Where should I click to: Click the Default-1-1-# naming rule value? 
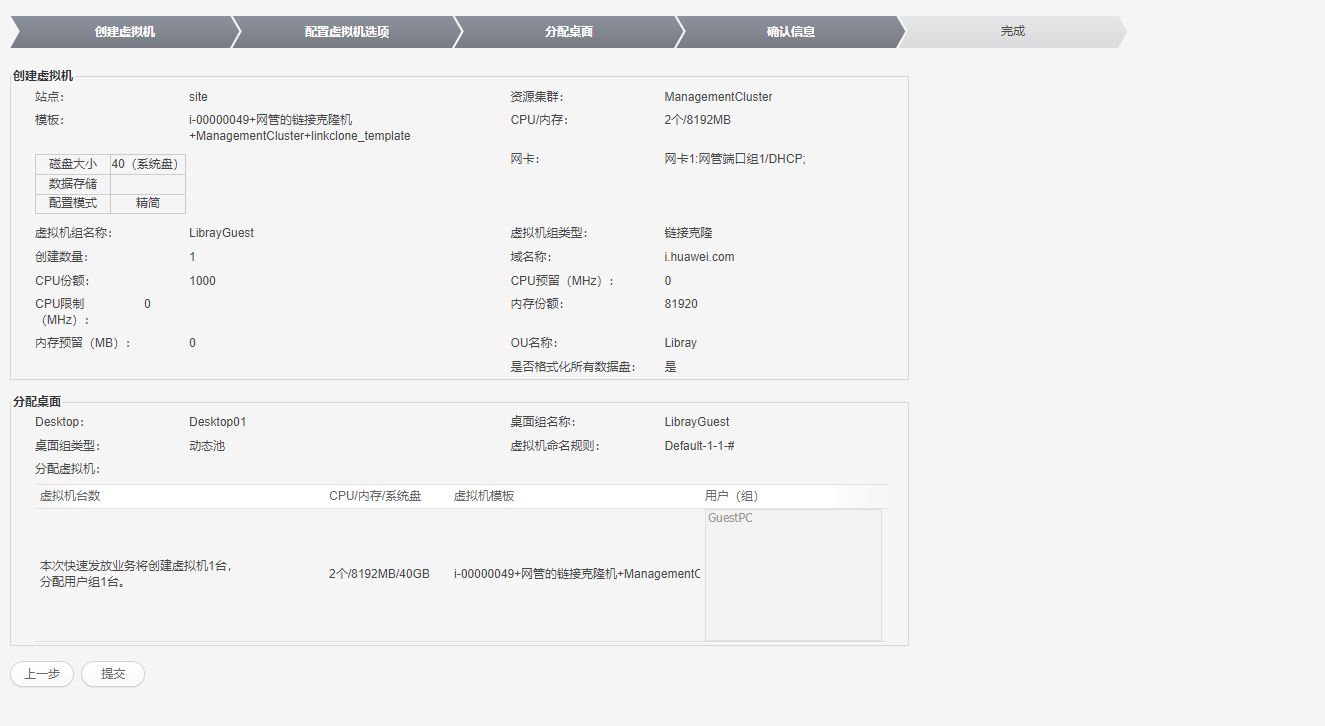coord(700,446)
